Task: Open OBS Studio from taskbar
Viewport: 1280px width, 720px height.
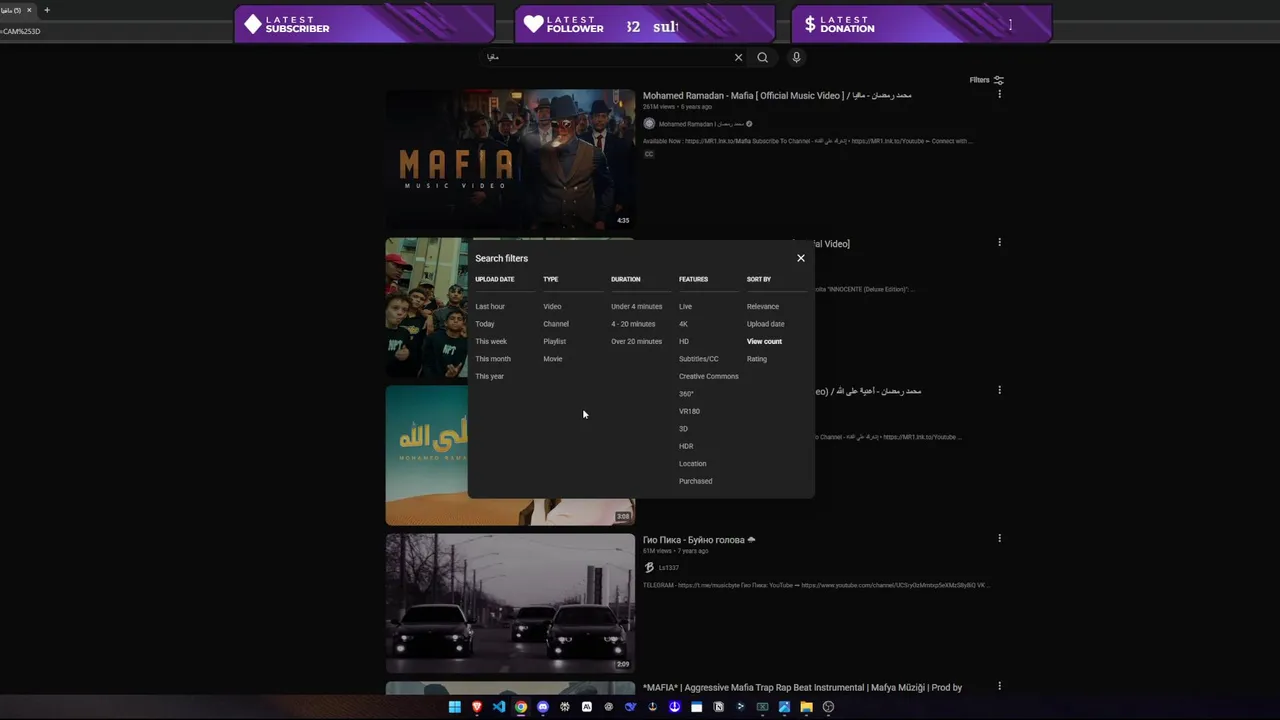Action: pyautogui.click(x=828, y=707)
